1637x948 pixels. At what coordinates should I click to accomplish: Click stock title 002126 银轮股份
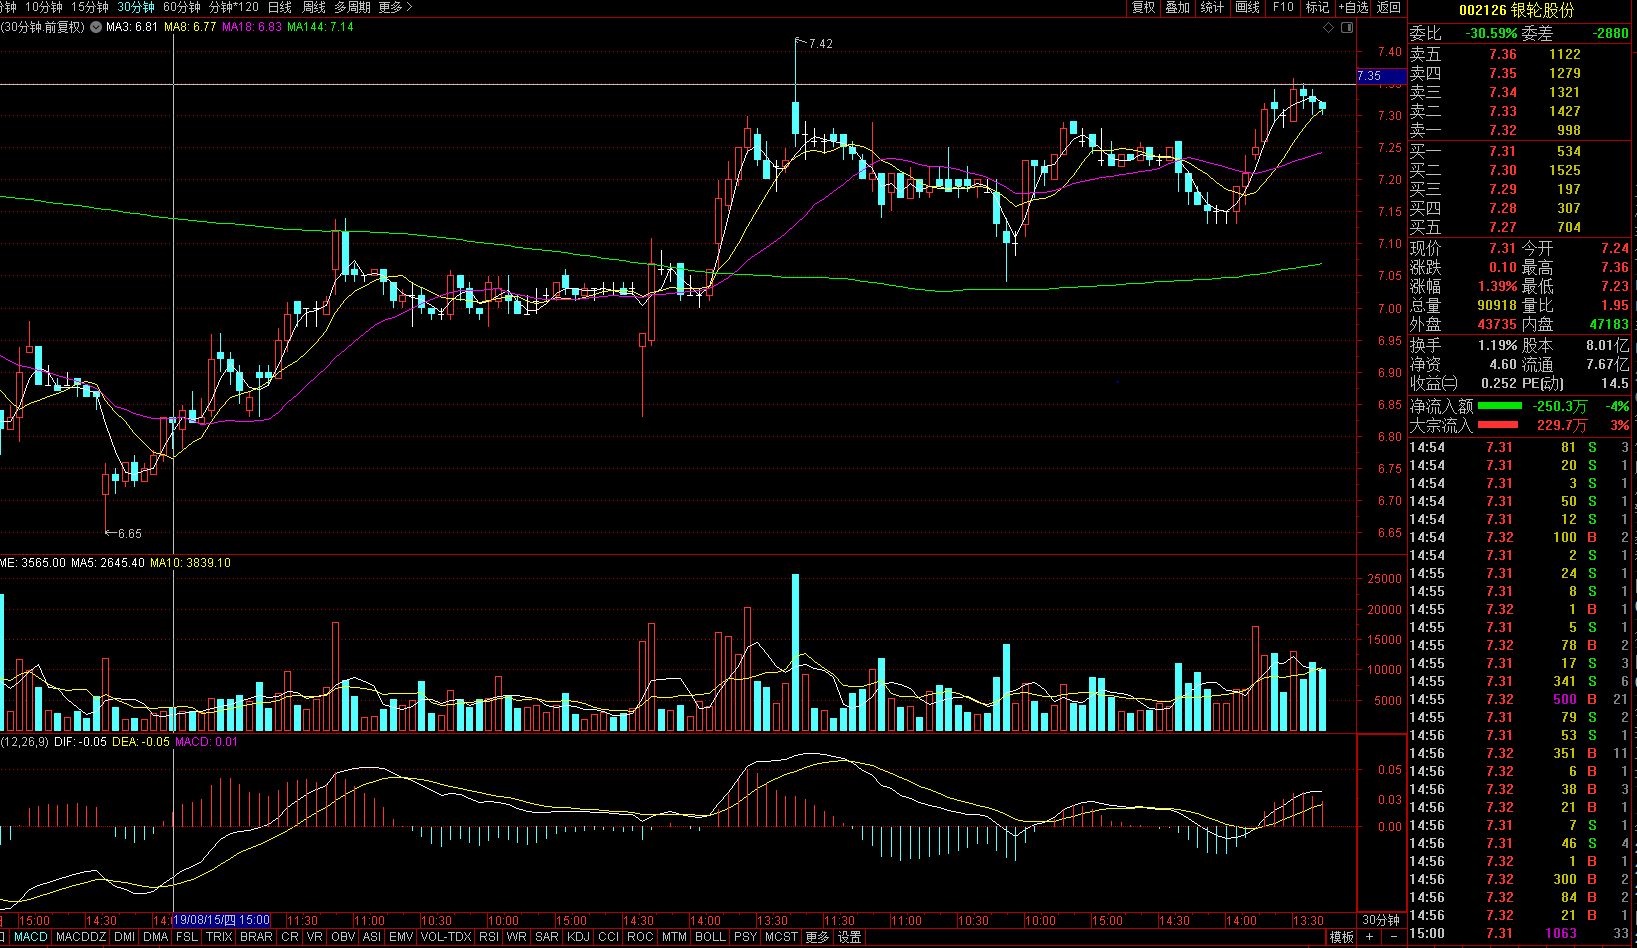pos(1516,10)
